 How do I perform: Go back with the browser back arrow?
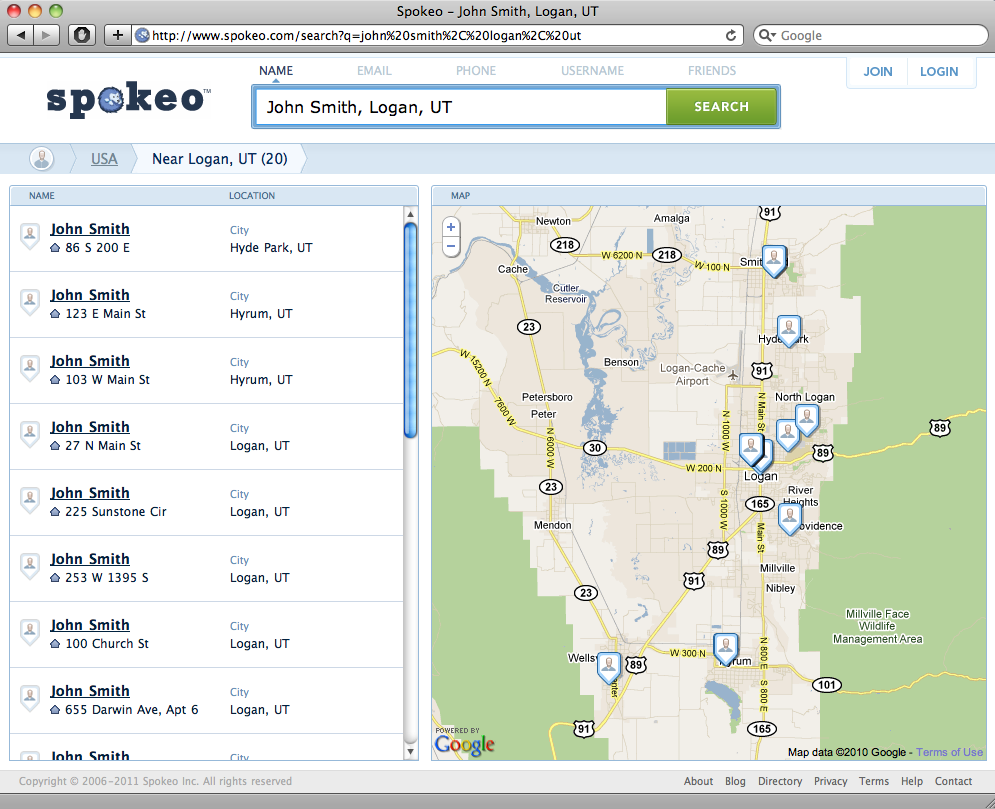(21, 35)
